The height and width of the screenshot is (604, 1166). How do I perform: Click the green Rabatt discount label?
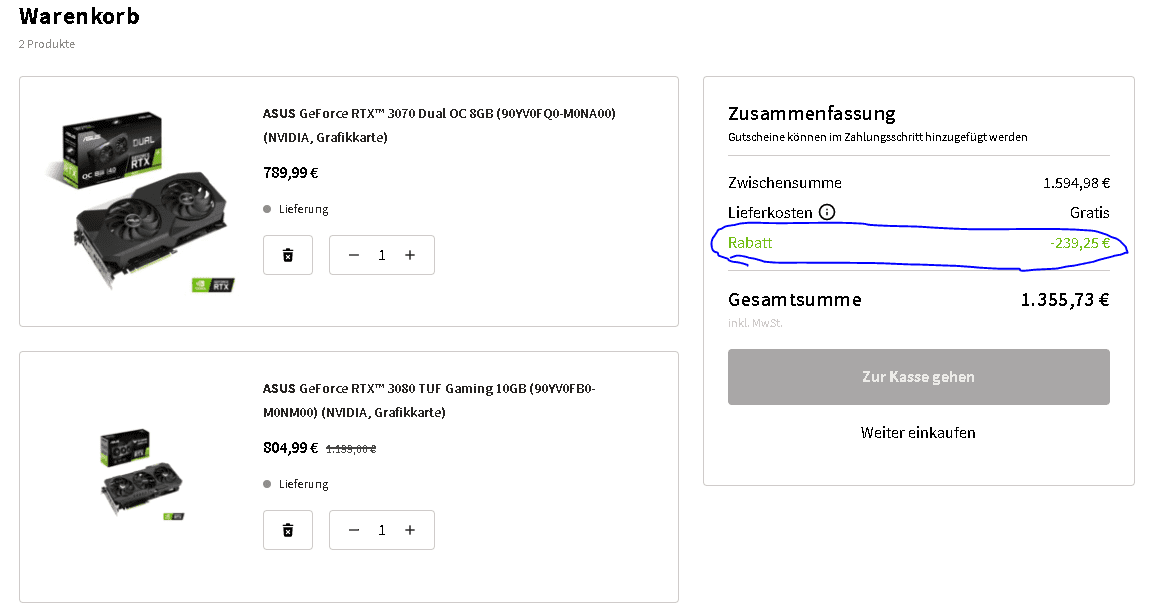[x=750, y=243]
